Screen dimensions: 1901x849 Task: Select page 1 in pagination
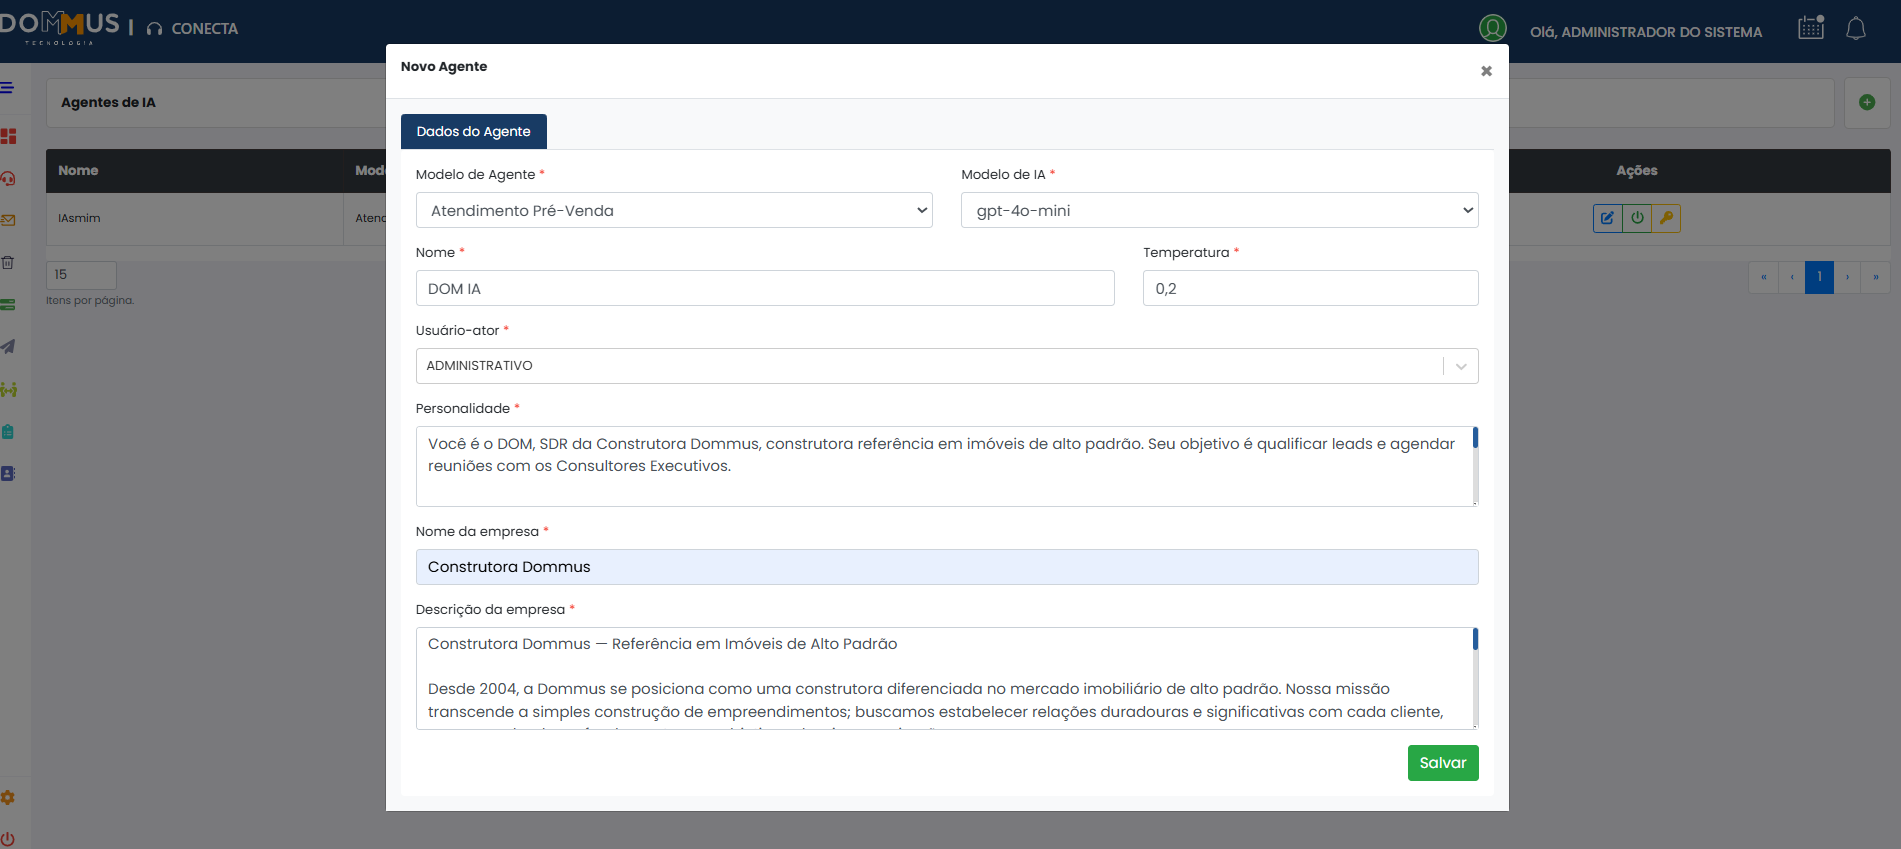(x=1819, y=277)
